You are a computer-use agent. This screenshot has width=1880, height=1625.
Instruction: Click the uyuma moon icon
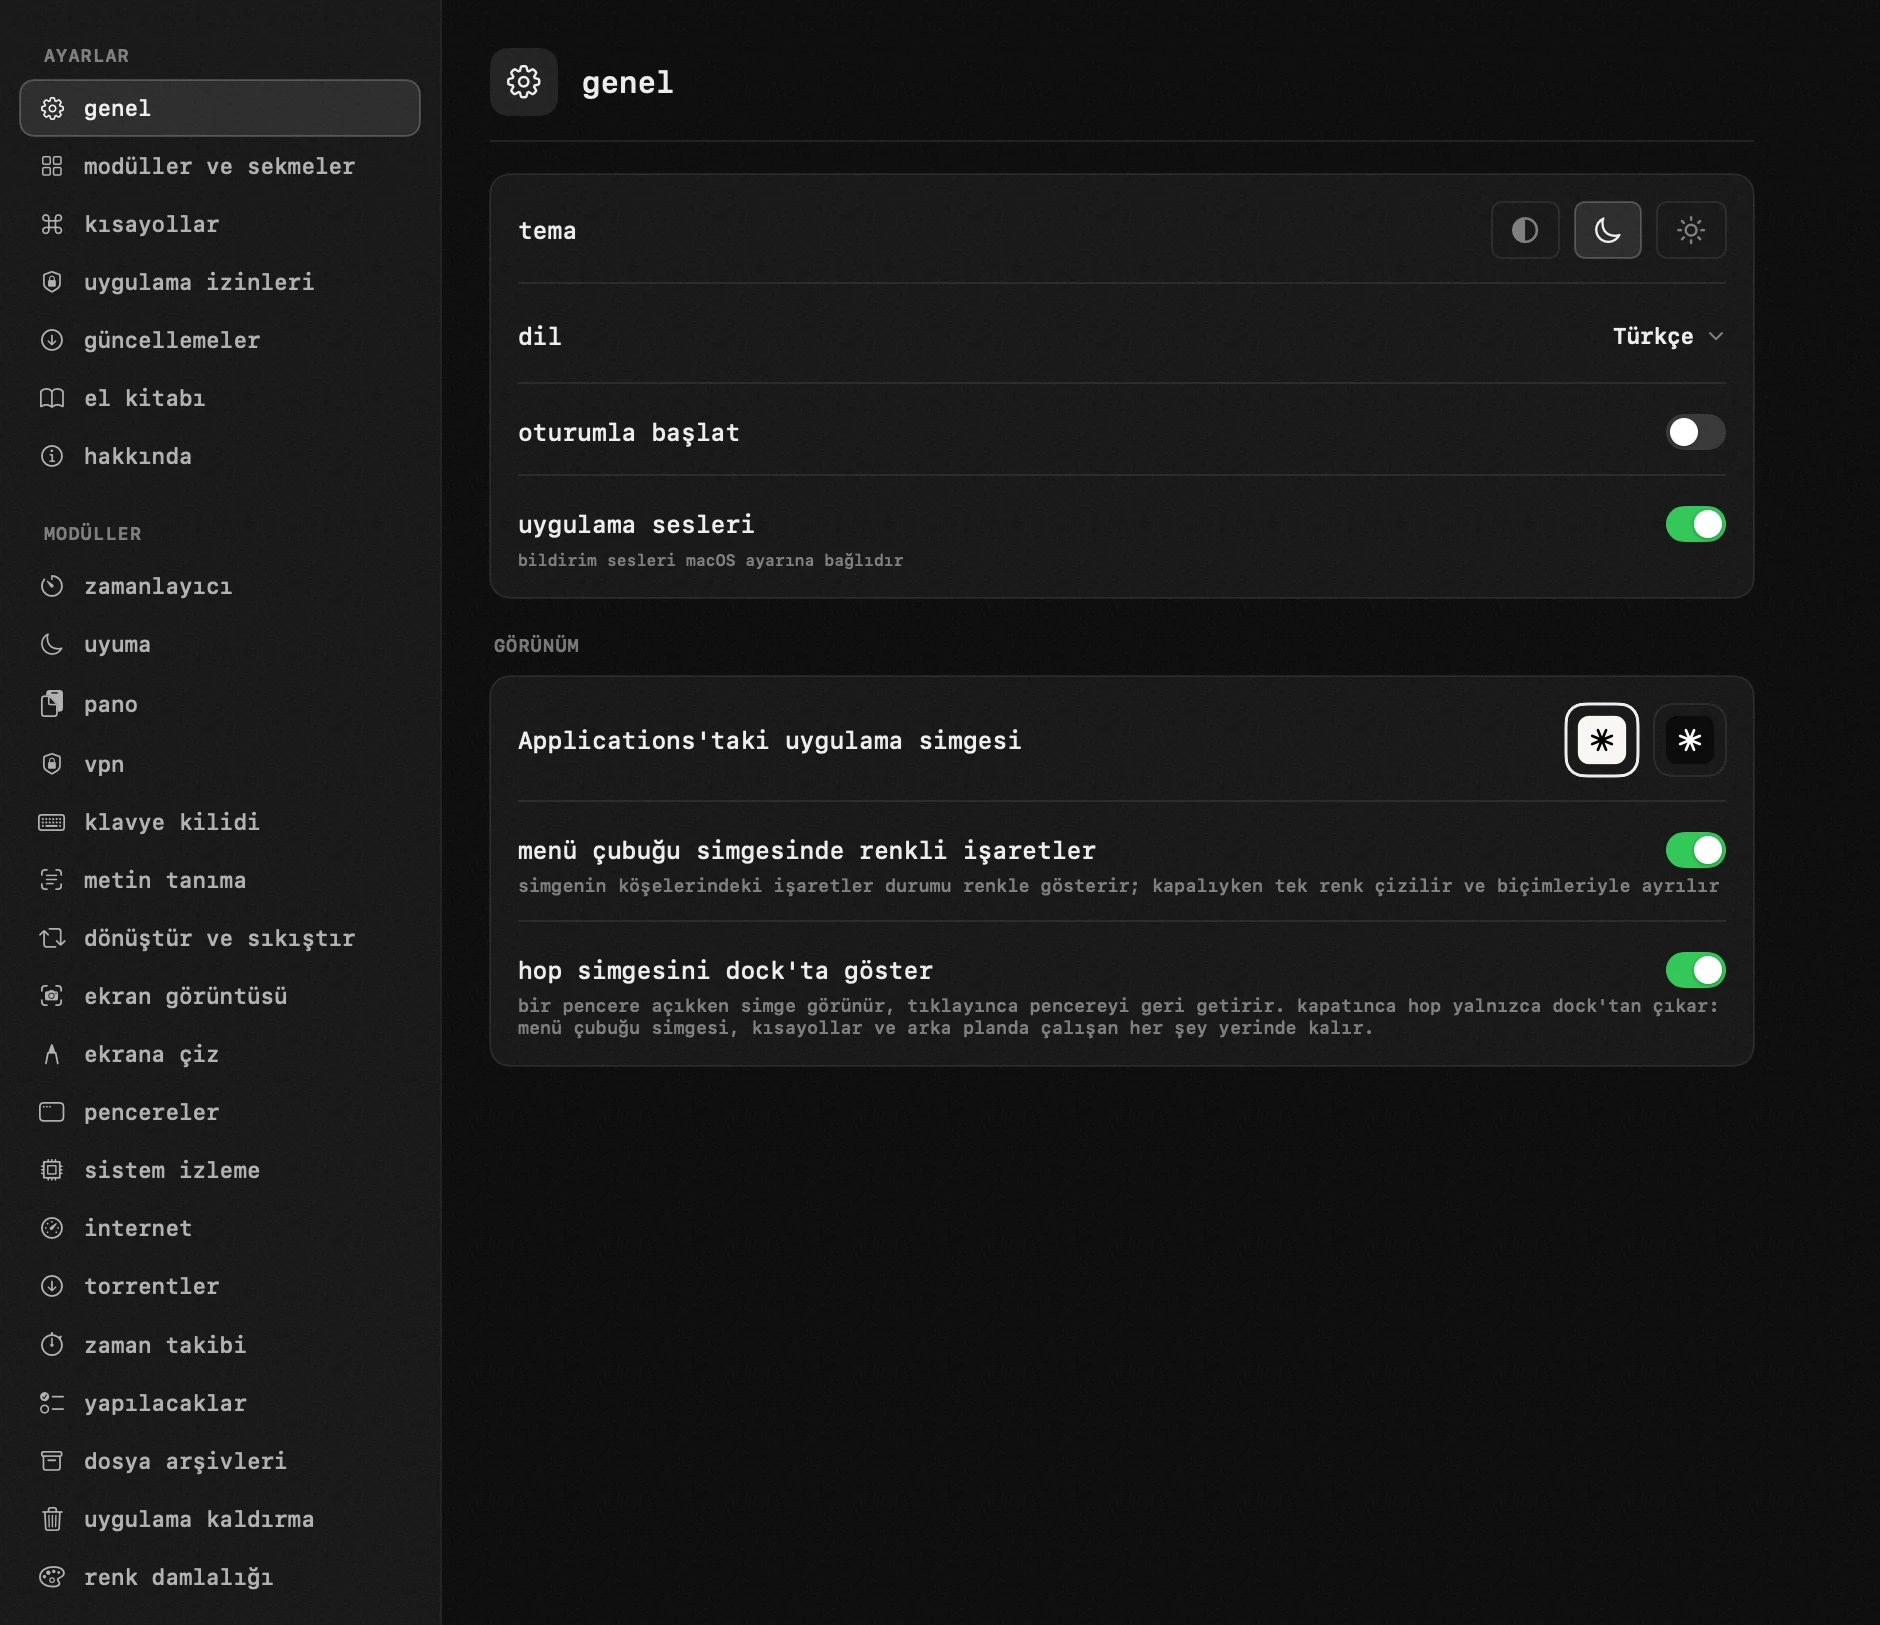tap(52, 644)
